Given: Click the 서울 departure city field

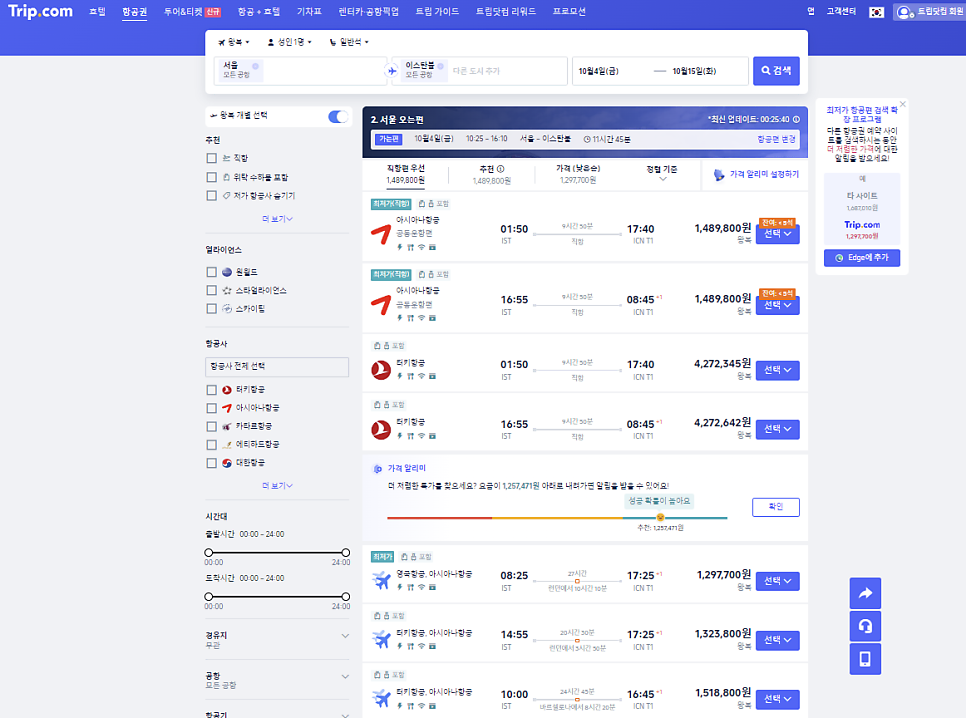Looking at the screenshot, I should pyautogui.click(x=299, y=71).
